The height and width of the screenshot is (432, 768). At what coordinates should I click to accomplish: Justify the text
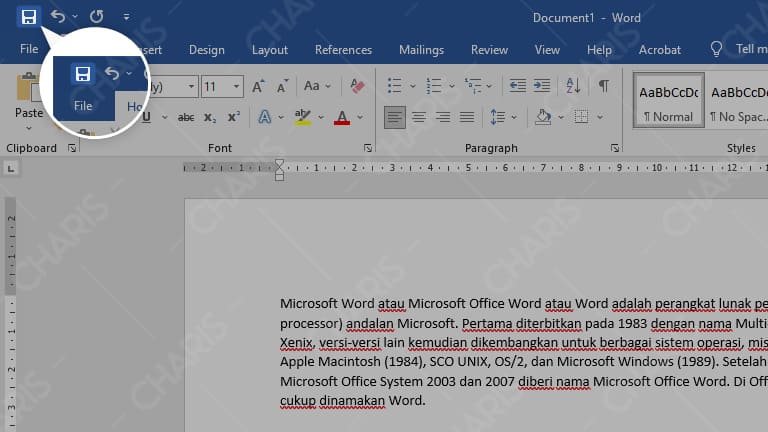[x=467, y=117]
